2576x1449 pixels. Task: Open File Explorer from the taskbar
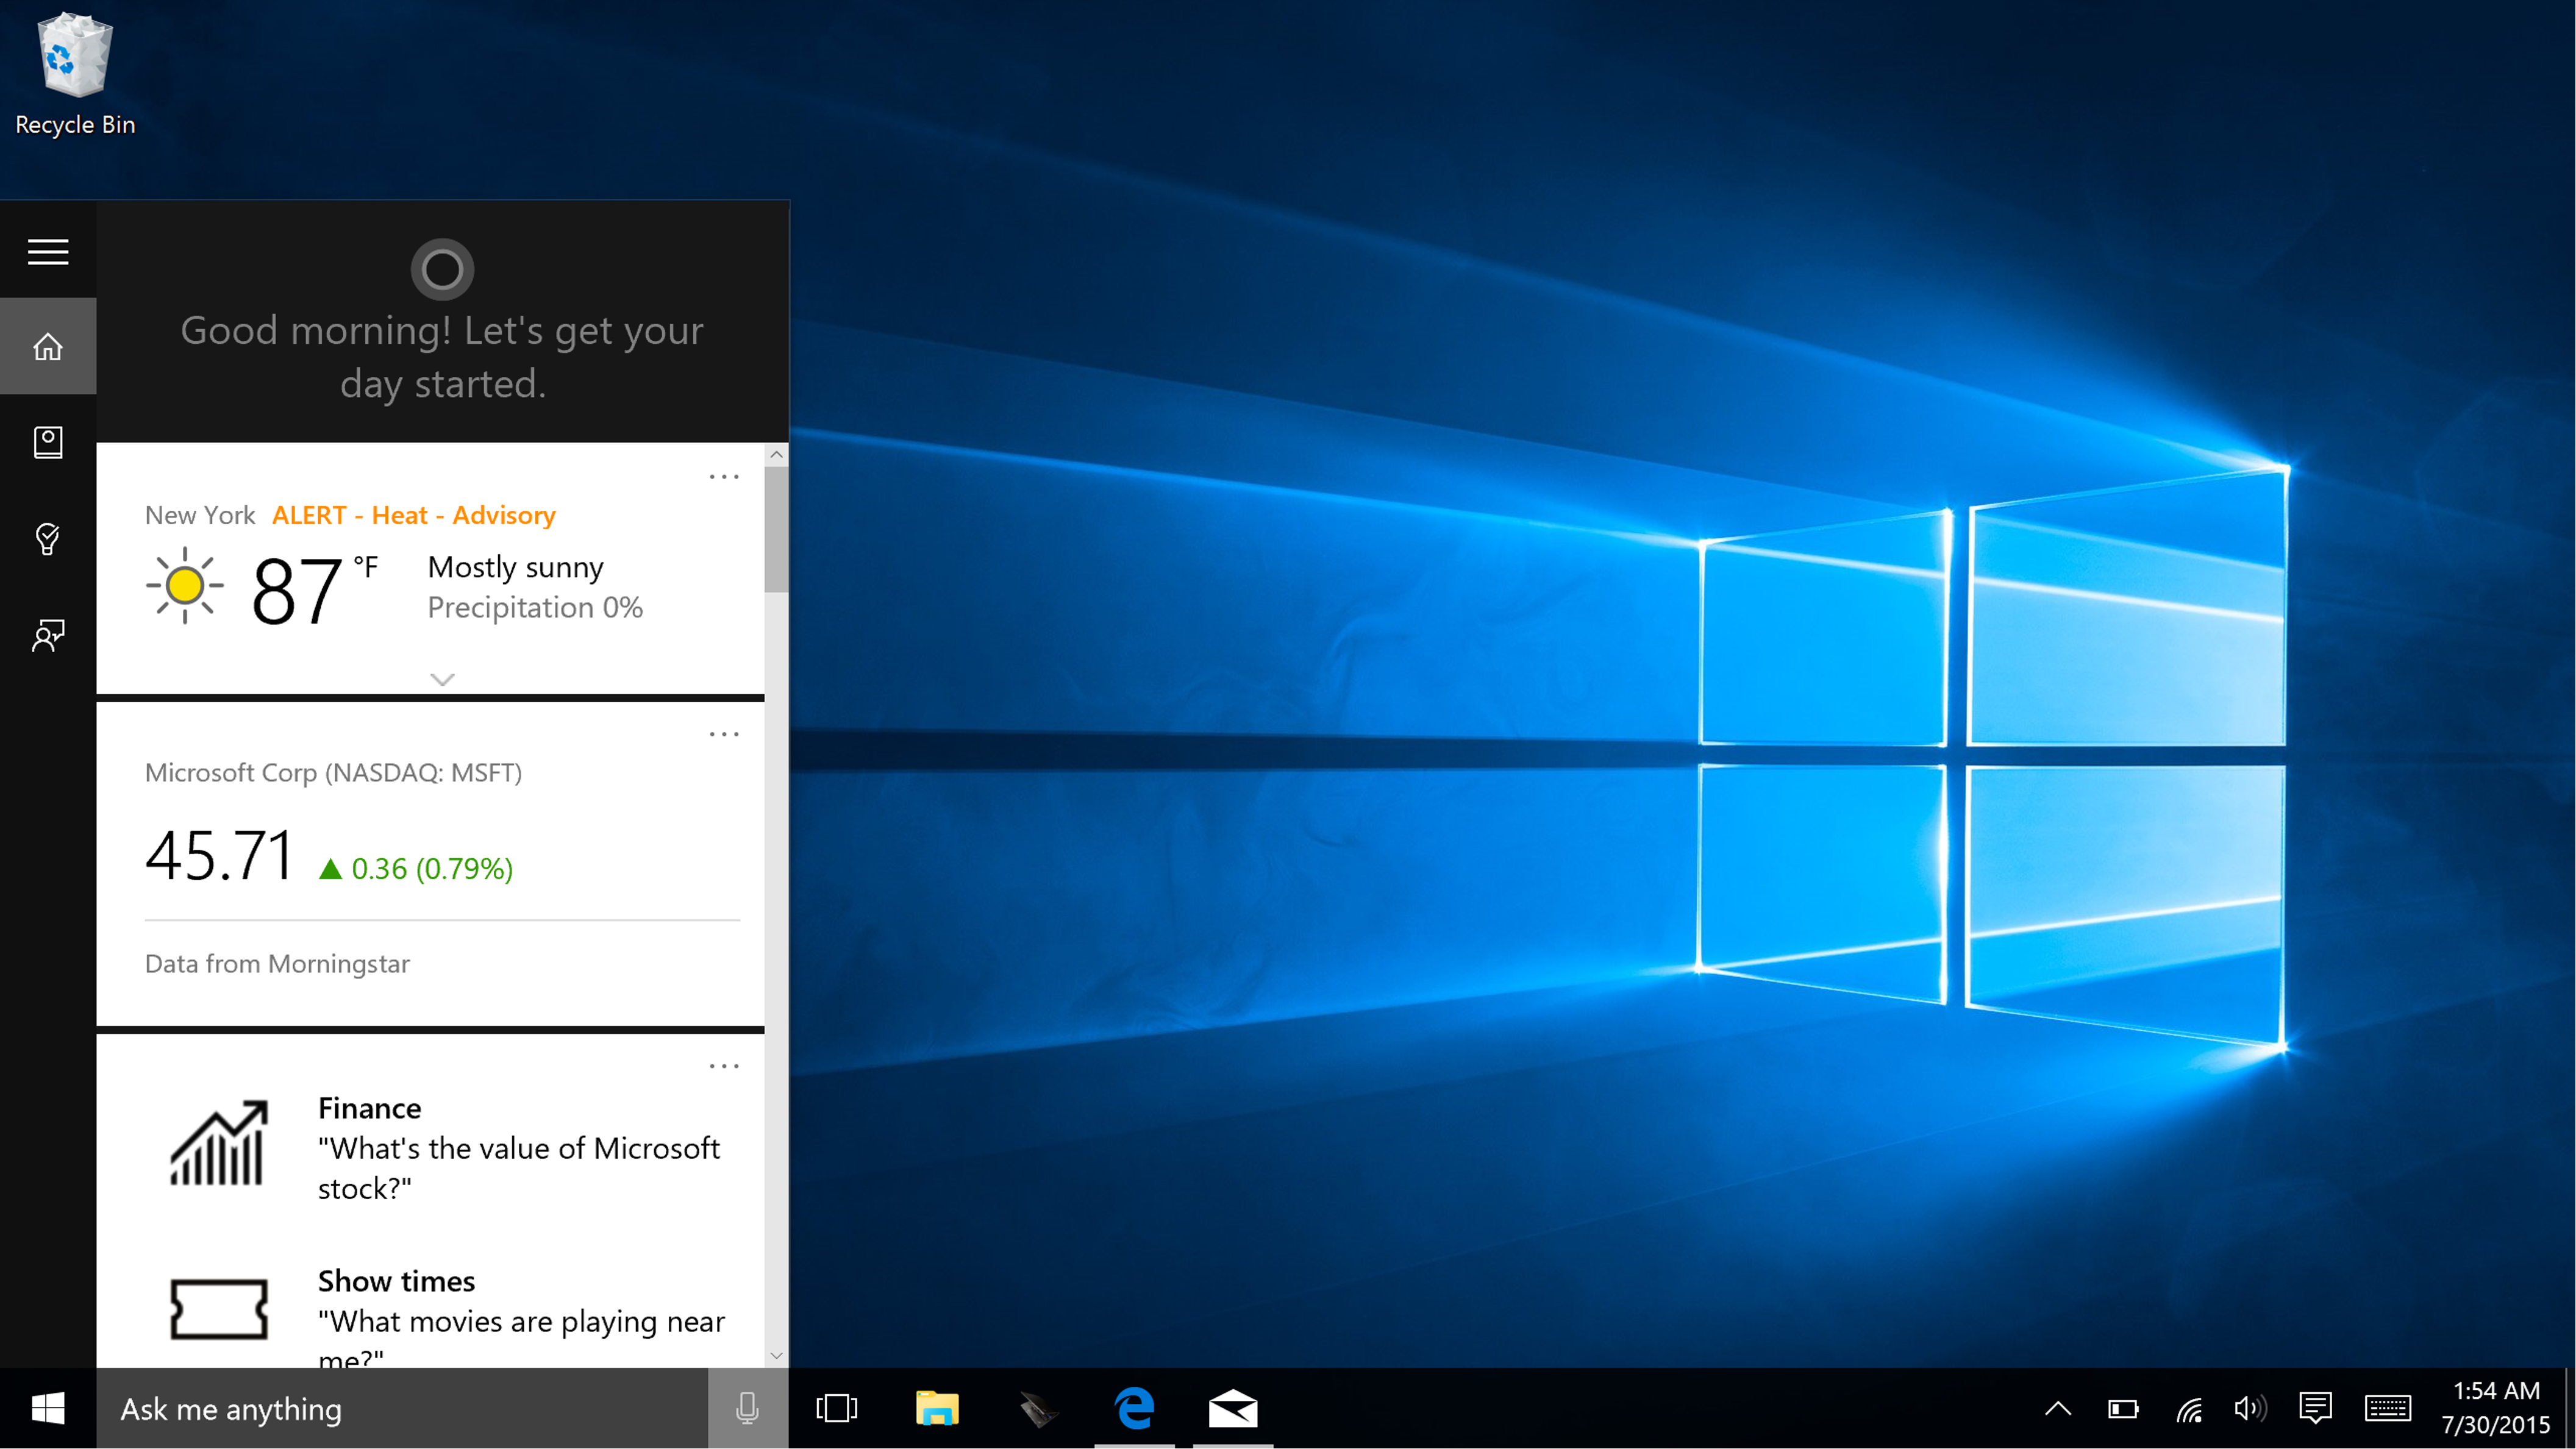pyautogui.click(x=936, y=1408)
